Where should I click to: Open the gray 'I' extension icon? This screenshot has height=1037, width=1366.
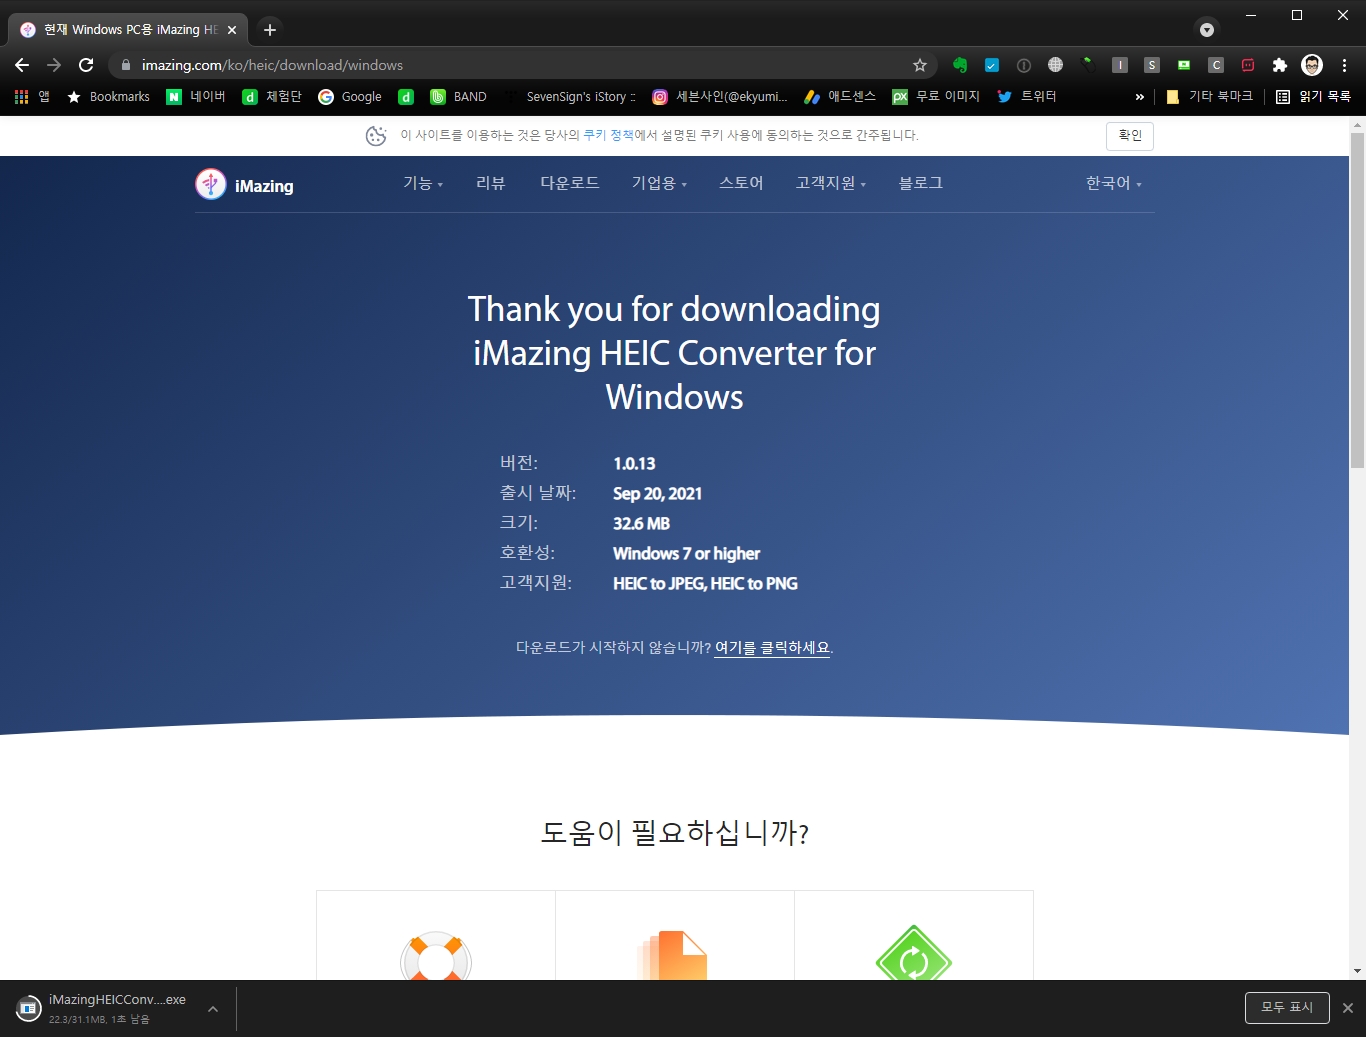click(x=1120, y=65)
